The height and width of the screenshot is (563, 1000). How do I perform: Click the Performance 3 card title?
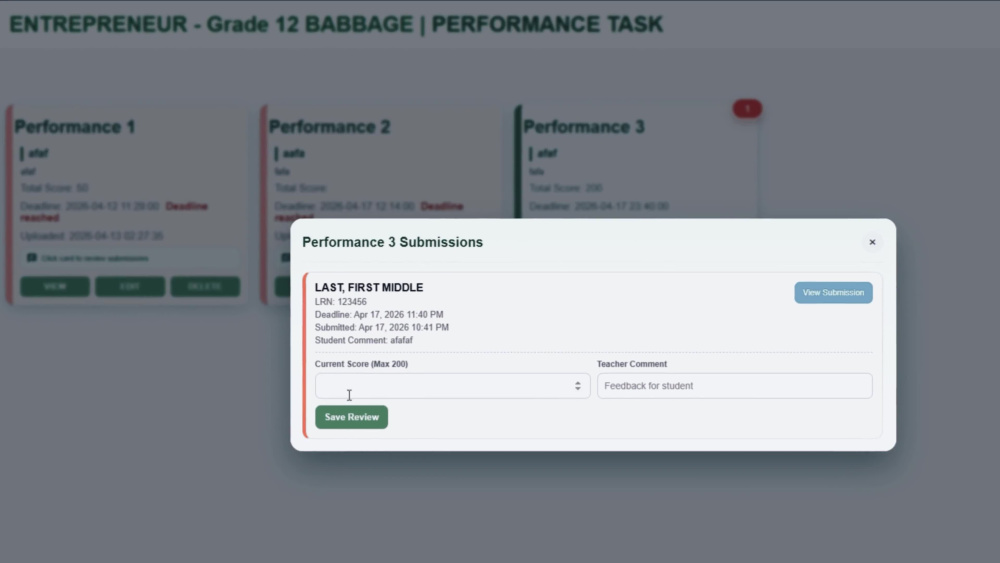[x=584, y=127]
